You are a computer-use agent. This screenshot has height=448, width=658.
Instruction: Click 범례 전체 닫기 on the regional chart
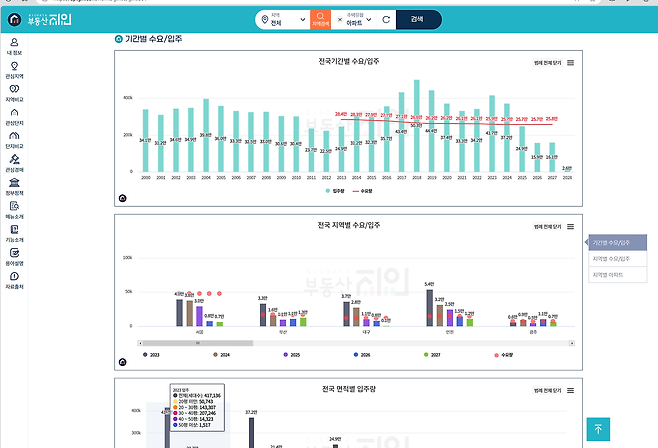pyautogui.click(x=549, y=228)
